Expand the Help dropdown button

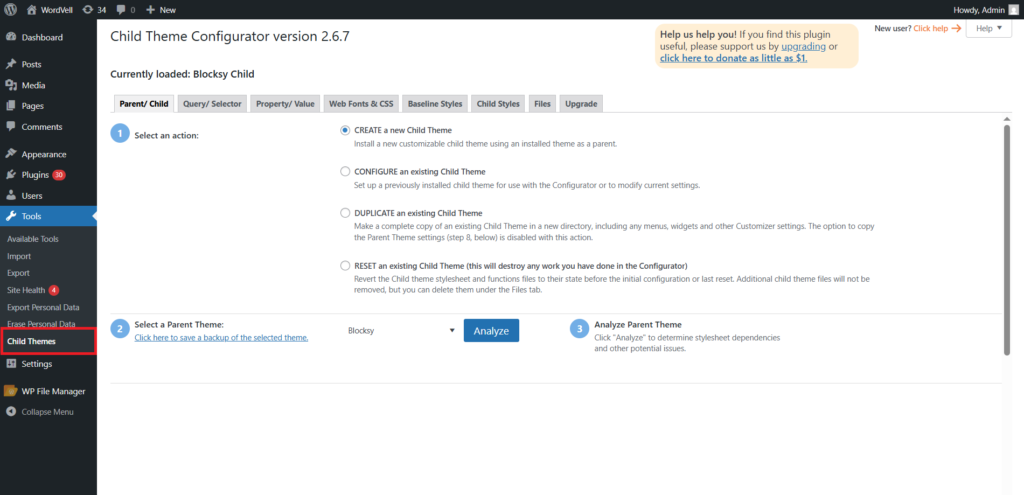pyautogui.click(x=988, y=28)
